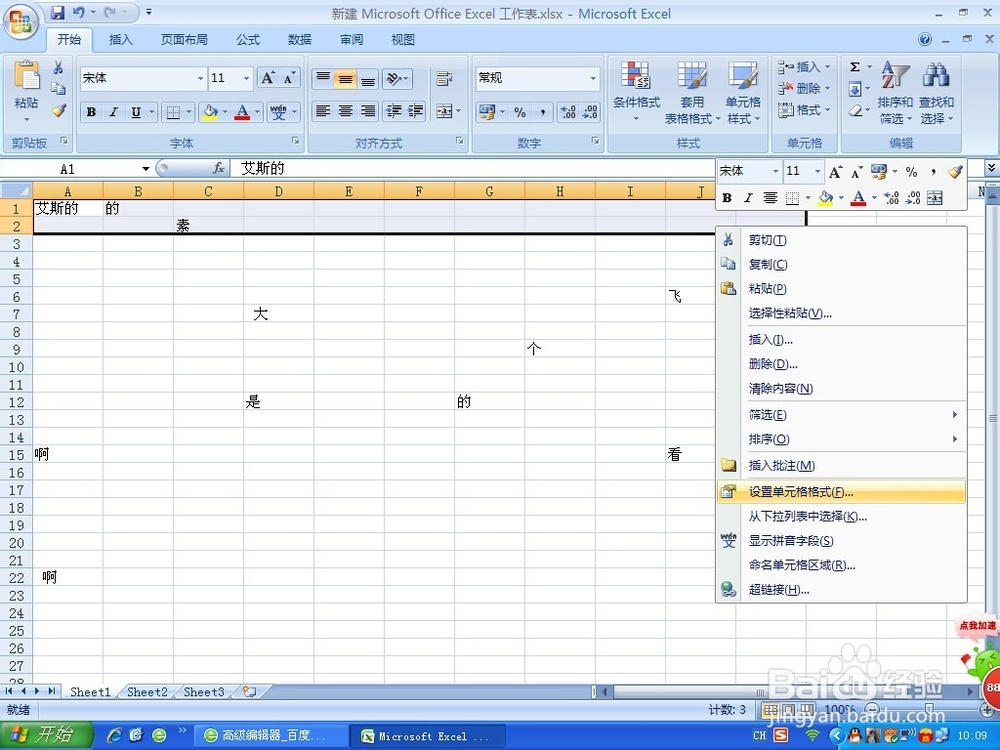
Task: Choose Clear Contents (清除内容) in context menu
Action: tap(841, 388)
